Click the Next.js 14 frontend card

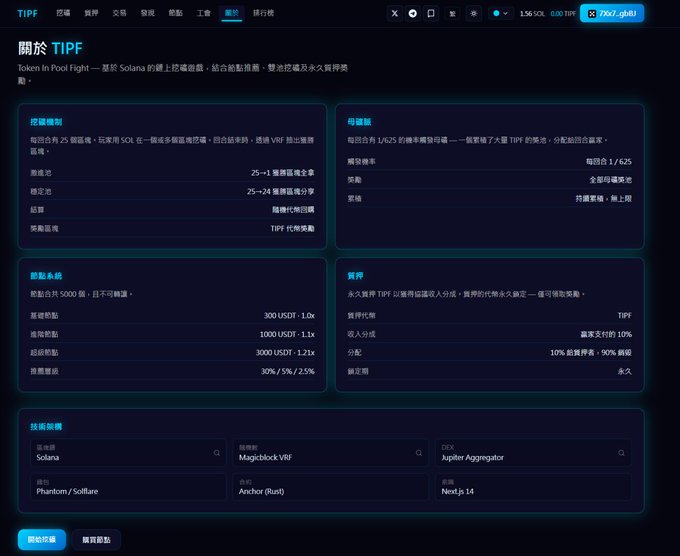click(x=533, y=487)
